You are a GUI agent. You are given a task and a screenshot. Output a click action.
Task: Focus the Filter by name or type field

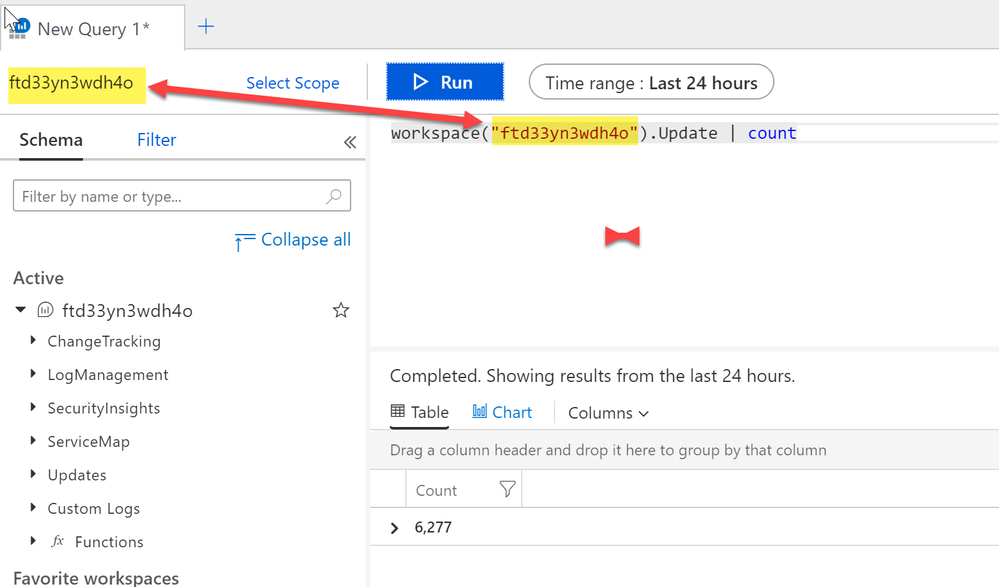coord(182,196)
